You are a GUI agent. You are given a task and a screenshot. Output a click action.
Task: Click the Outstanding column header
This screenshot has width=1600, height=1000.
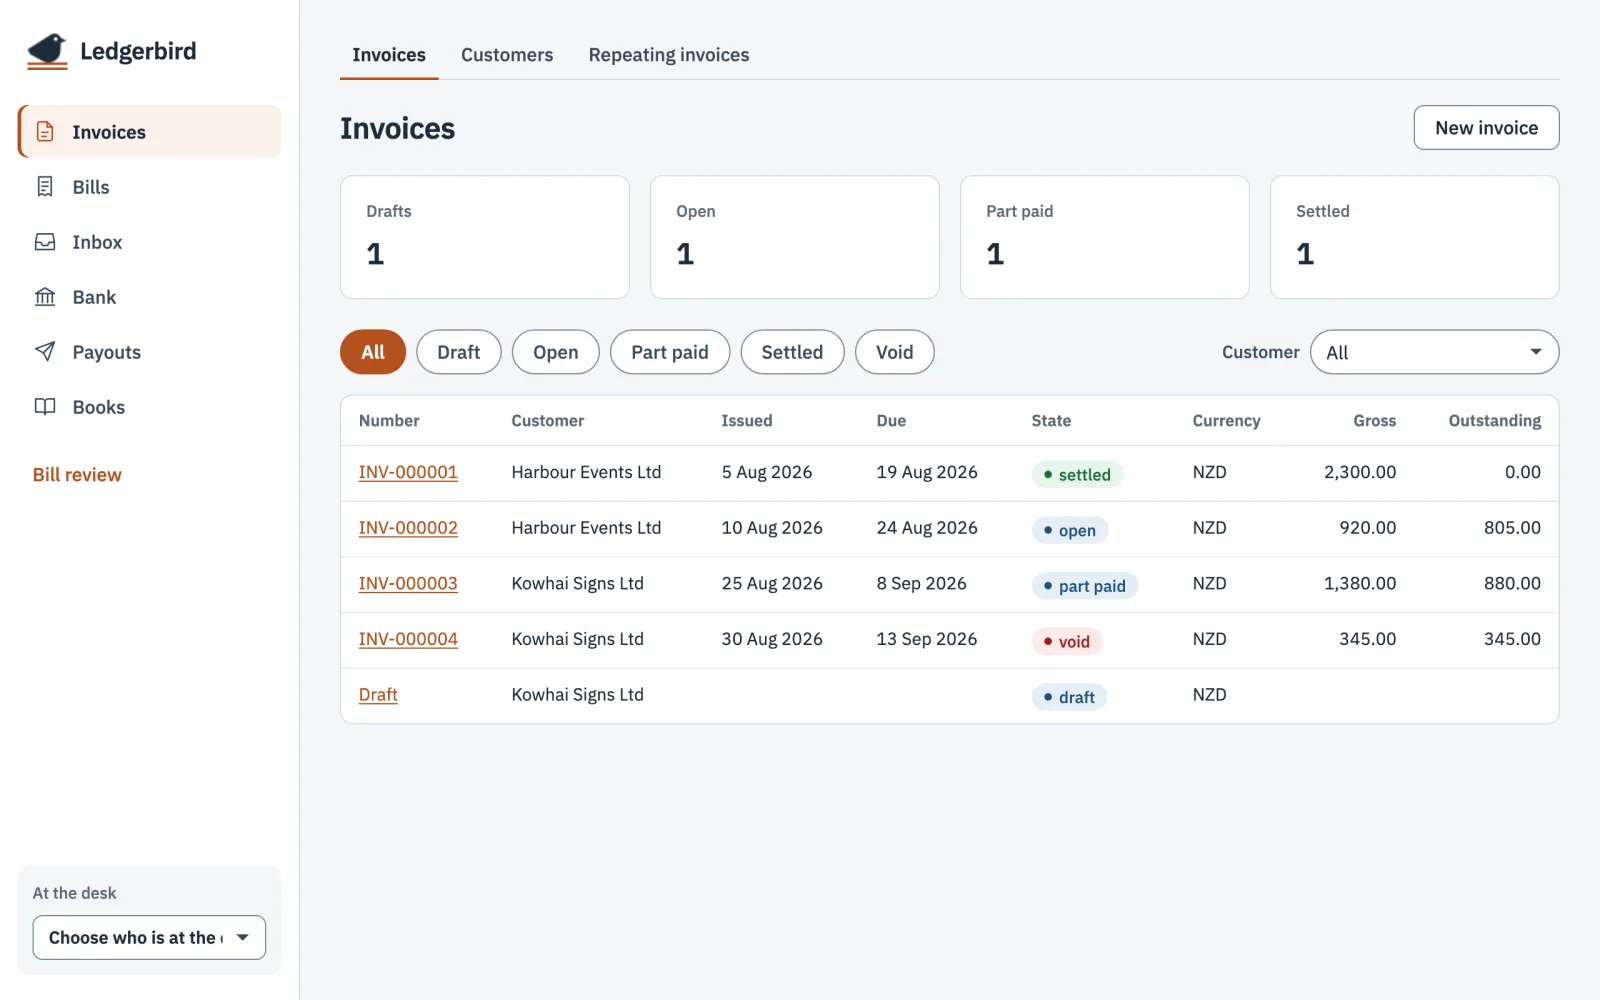pyautogui.click(x=1495, y=421)
